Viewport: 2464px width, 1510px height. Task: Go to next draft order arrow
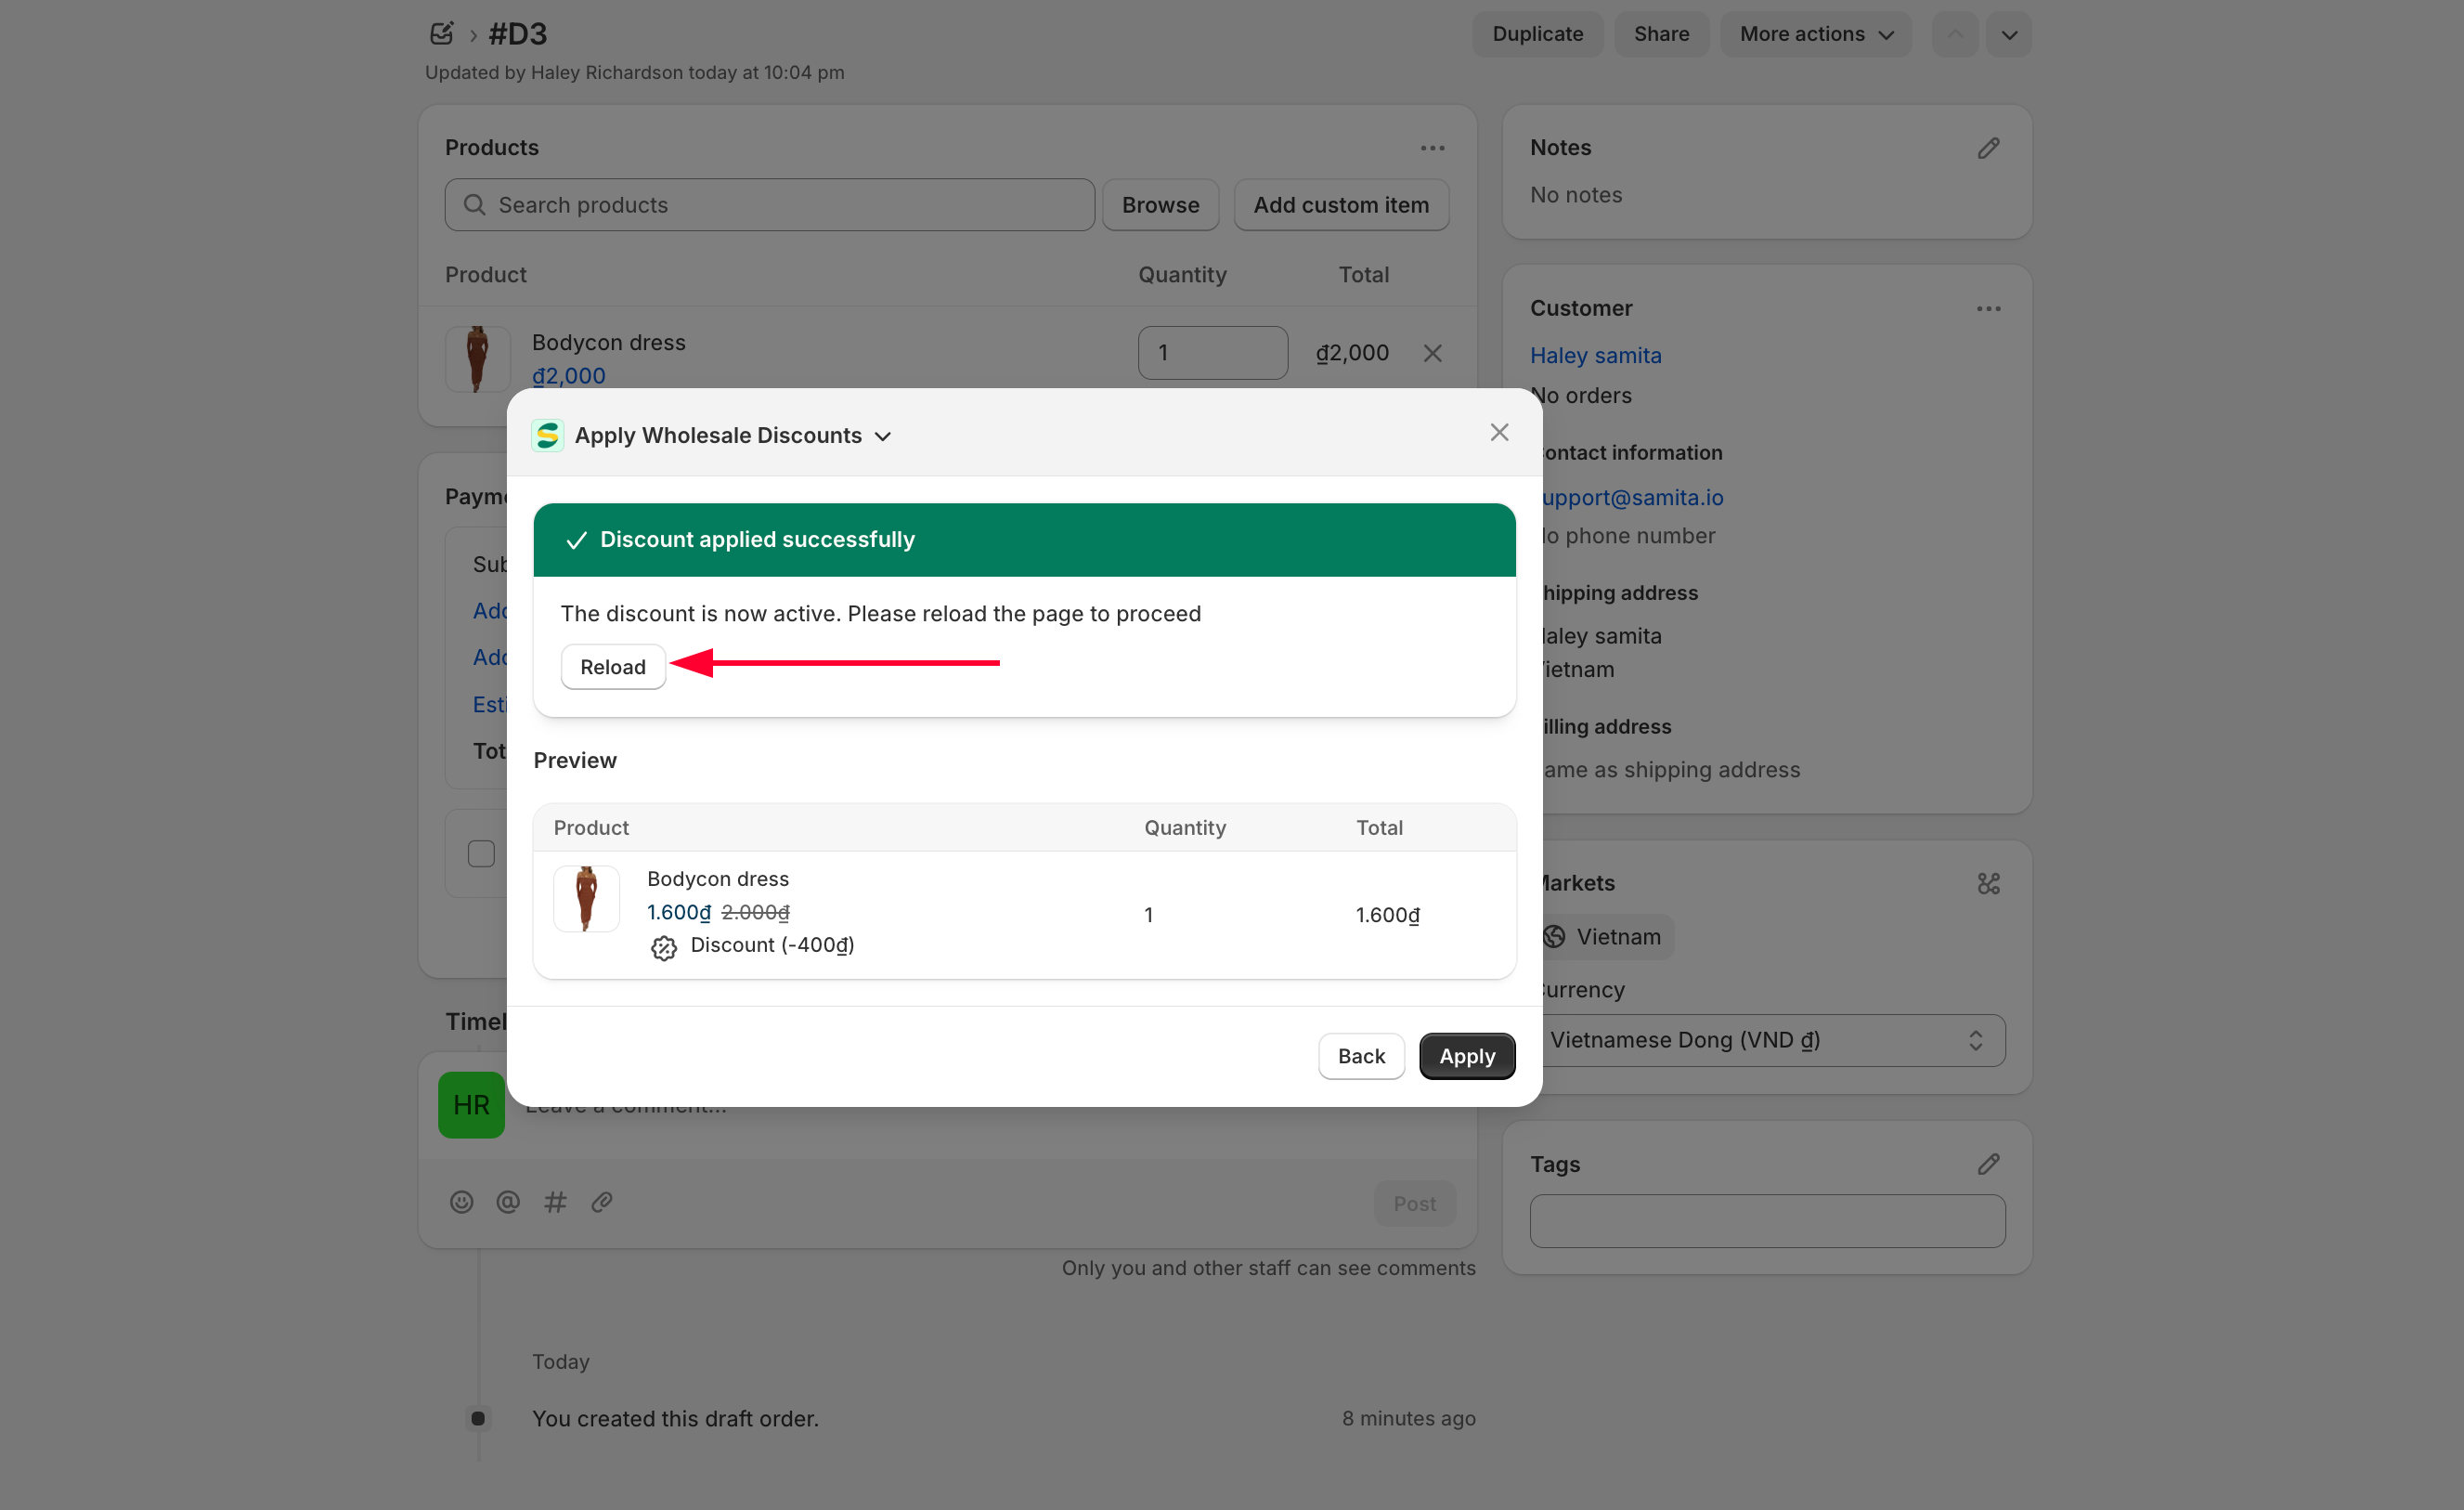tap(2008, 34)
